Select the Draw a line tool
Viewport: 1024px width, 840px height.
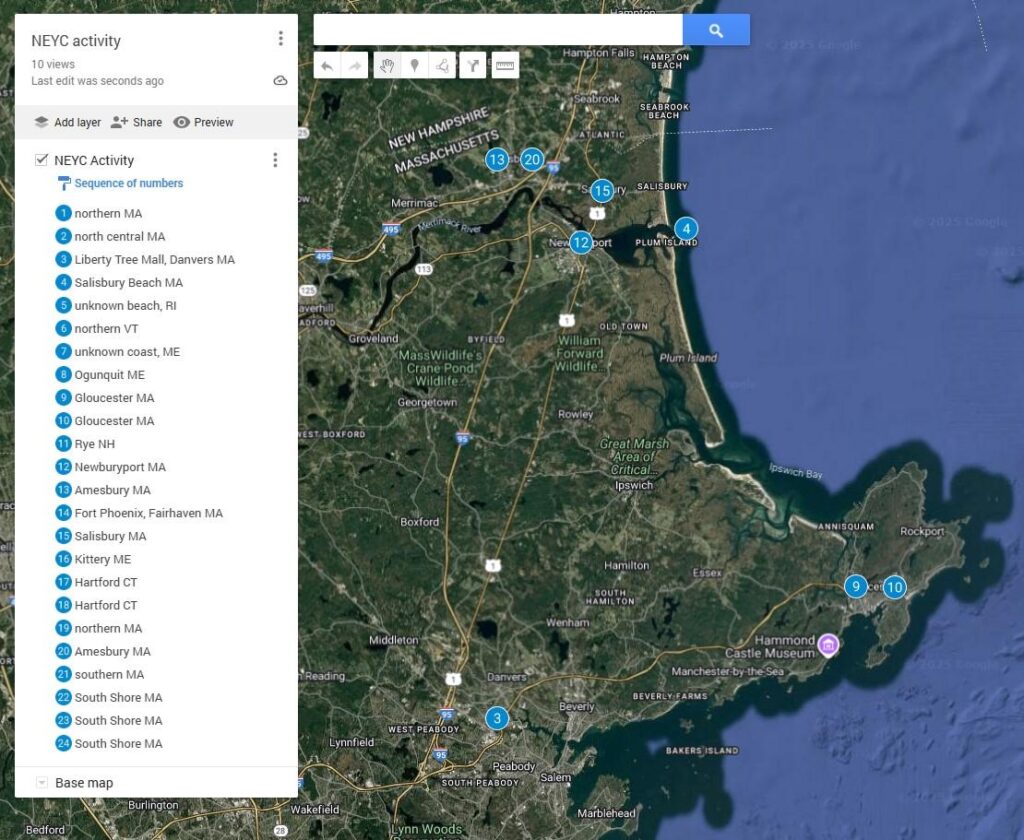click(x=442, y=64)
